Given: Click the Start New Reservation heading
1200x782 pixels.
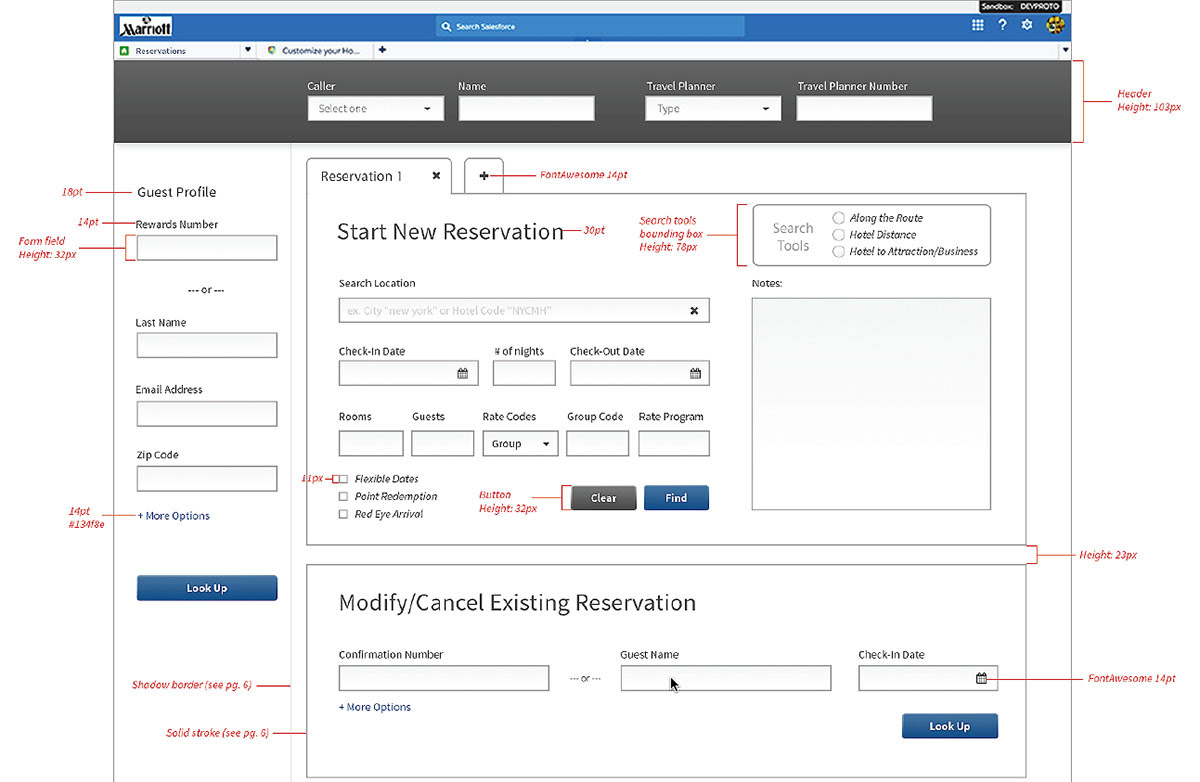Looking at the screenshot, I should click(x=450, y=232).
